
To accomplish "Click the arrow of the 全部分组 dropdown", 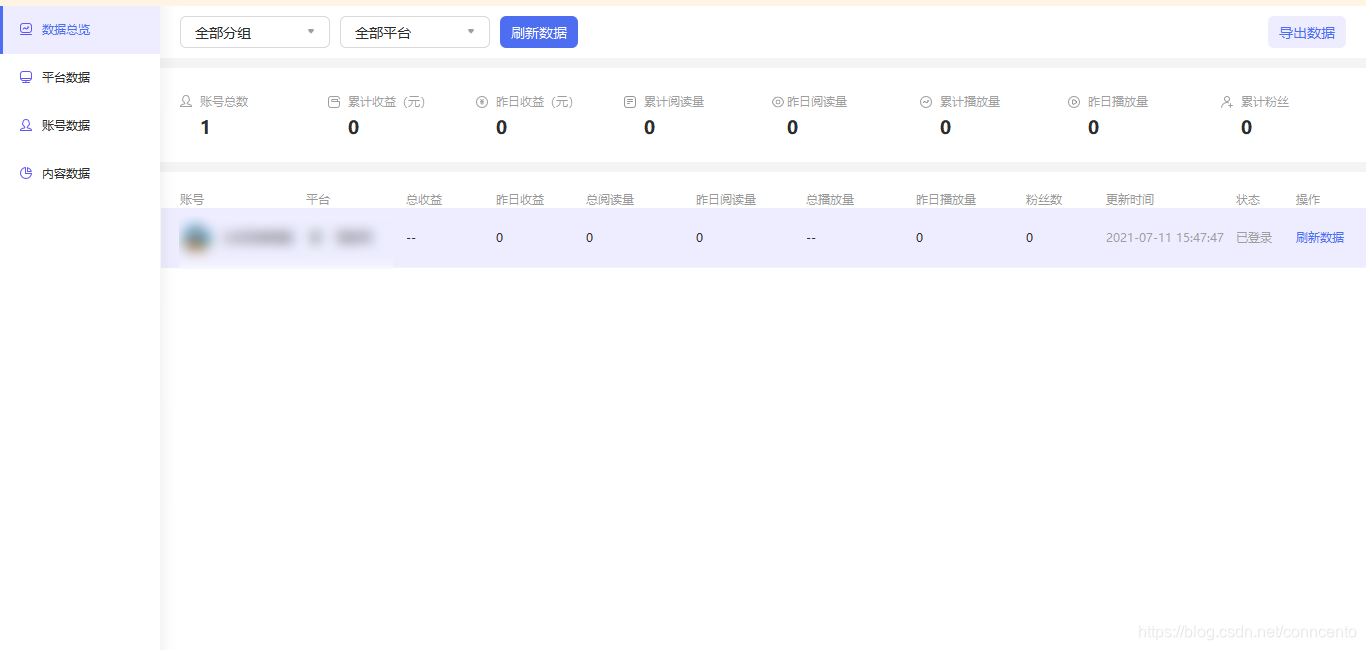I will pos(311,32).
